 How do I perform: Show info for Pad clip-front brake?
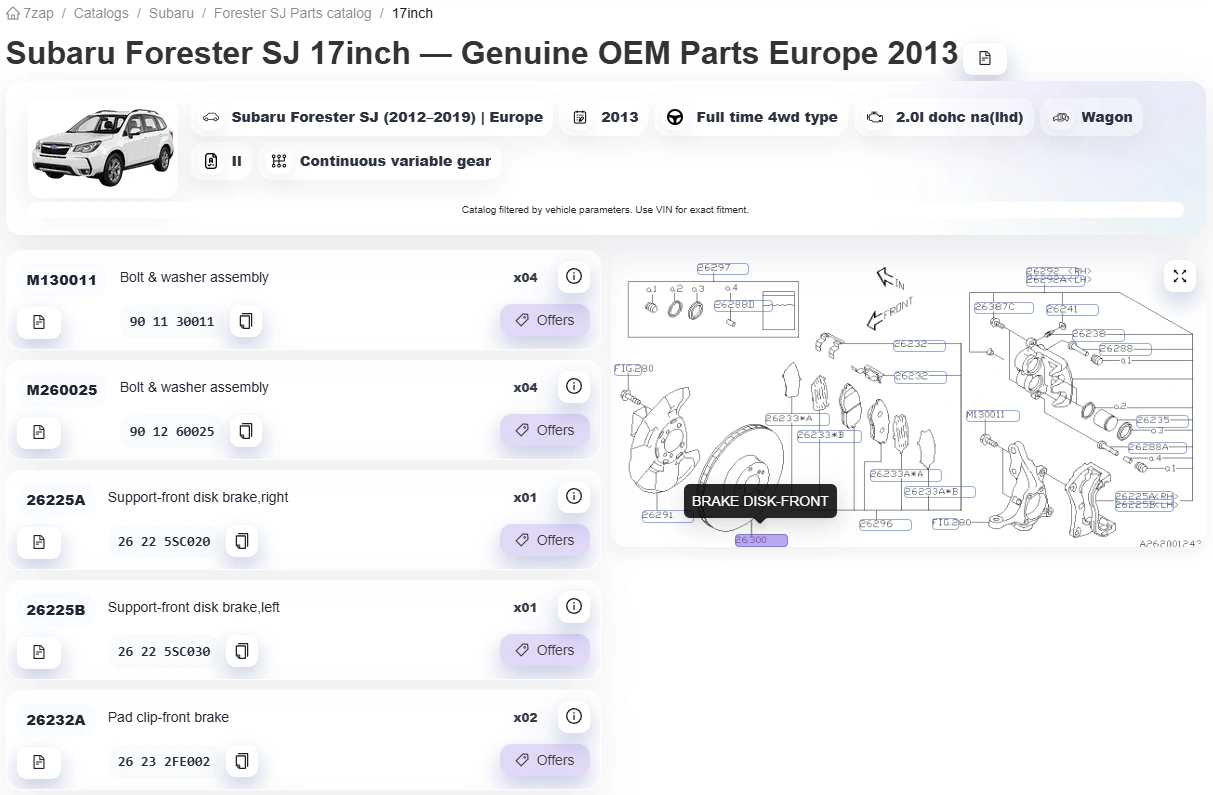573,716
